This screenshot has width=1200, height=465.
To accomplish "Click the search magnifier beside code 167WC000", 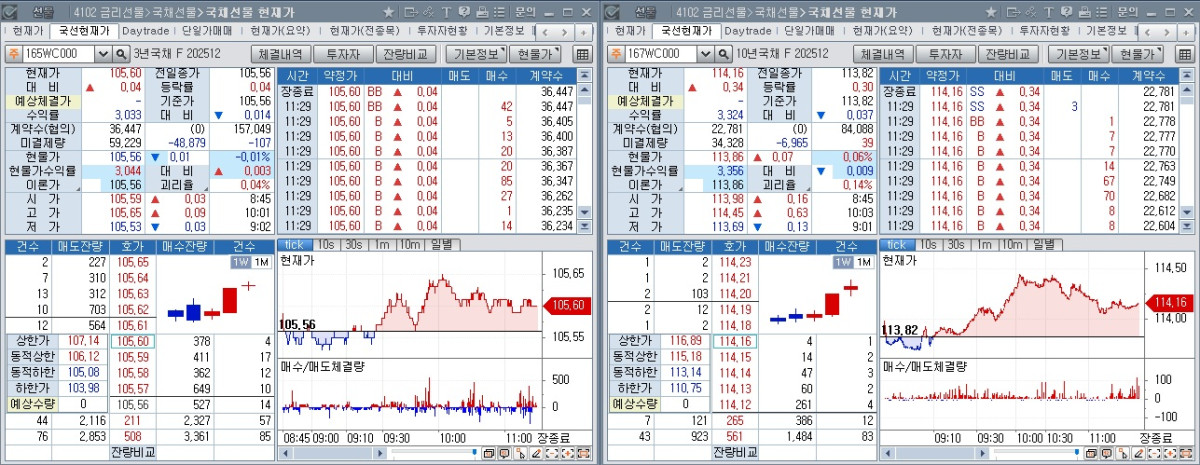I will [724, 53].
